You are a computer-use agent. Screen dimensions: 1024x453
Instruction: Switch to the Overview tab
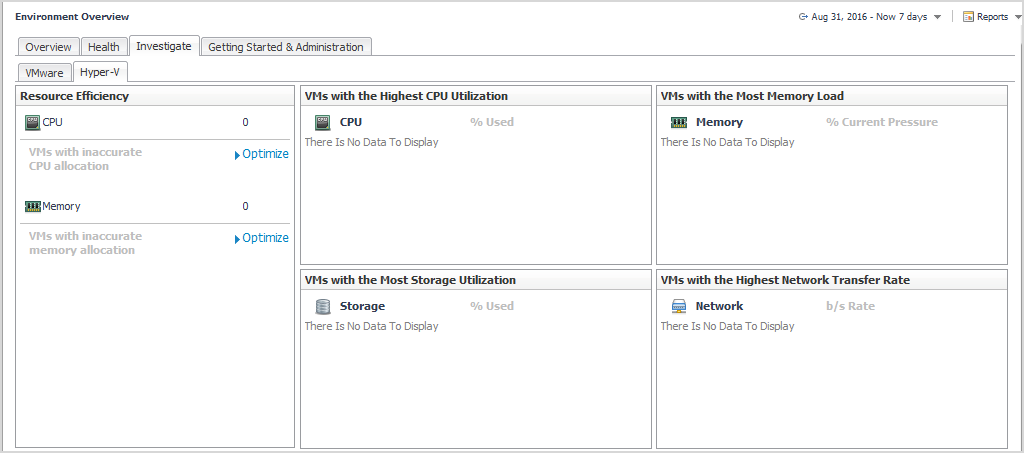[48, 47]
